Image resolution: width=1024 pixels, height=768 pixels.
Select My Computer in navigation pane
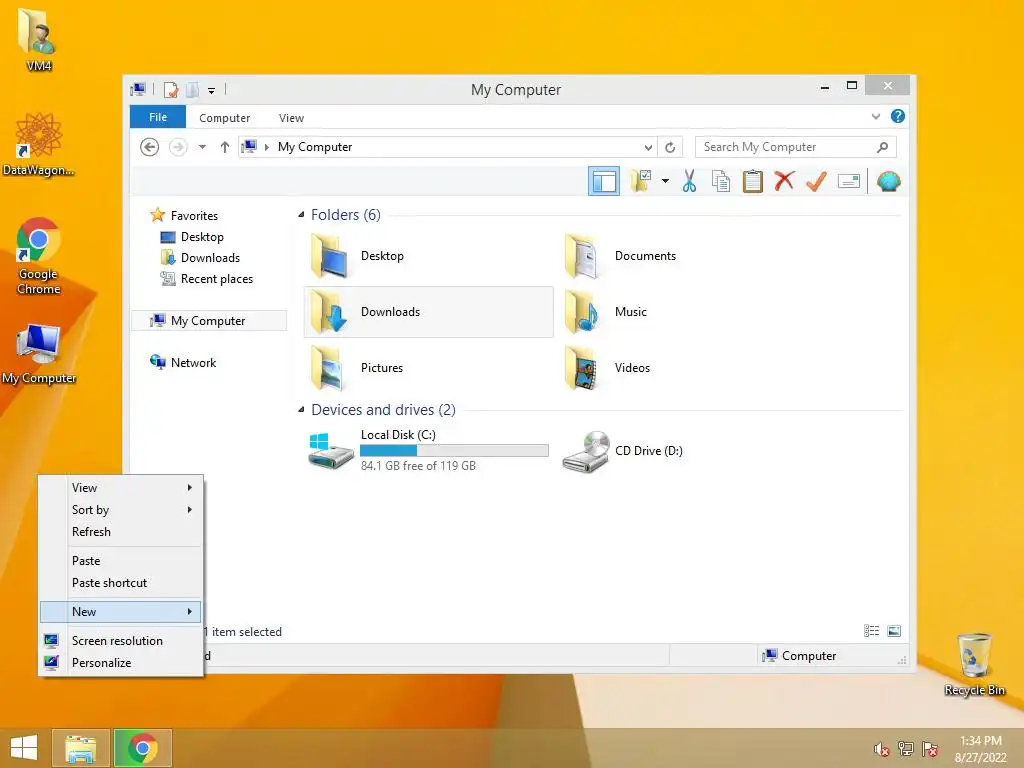(x=209, y=321)
